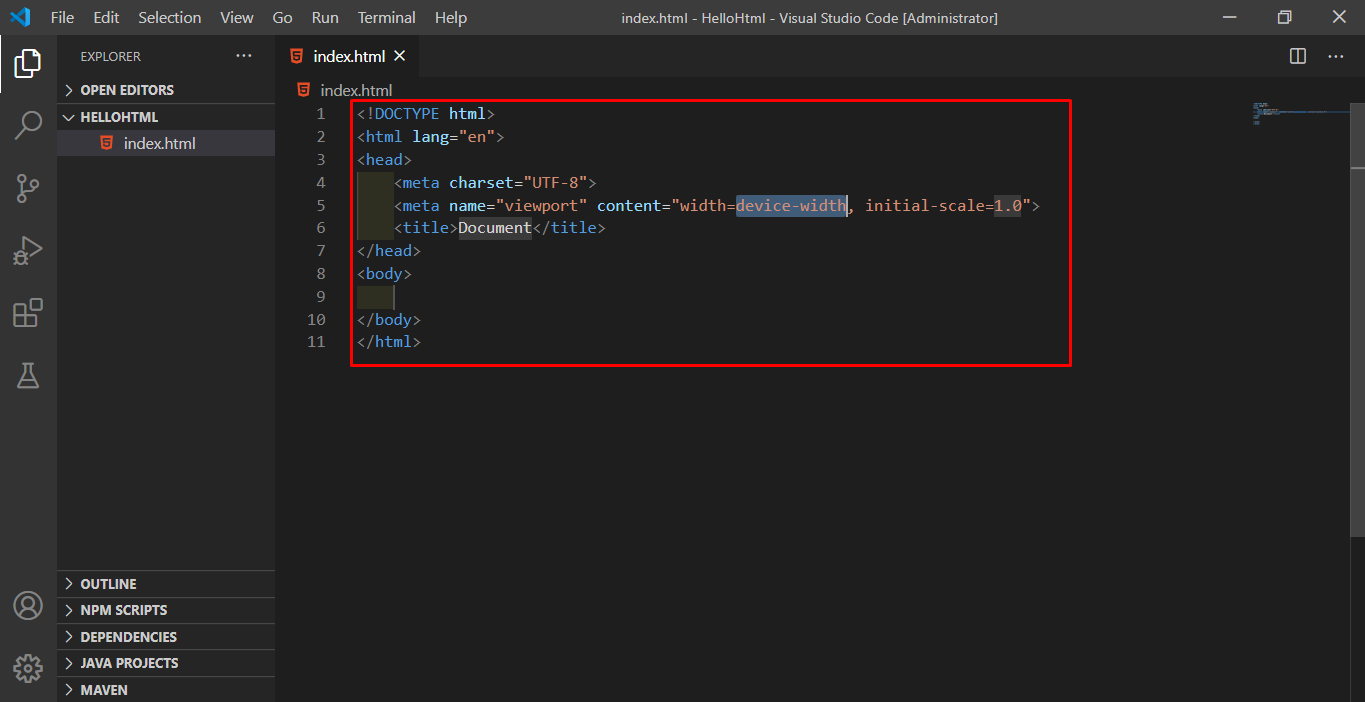Open the Explorer view in activity bar
This screenshot has width=1365, height=702.
pyautogui.click(x=28, y=64)
